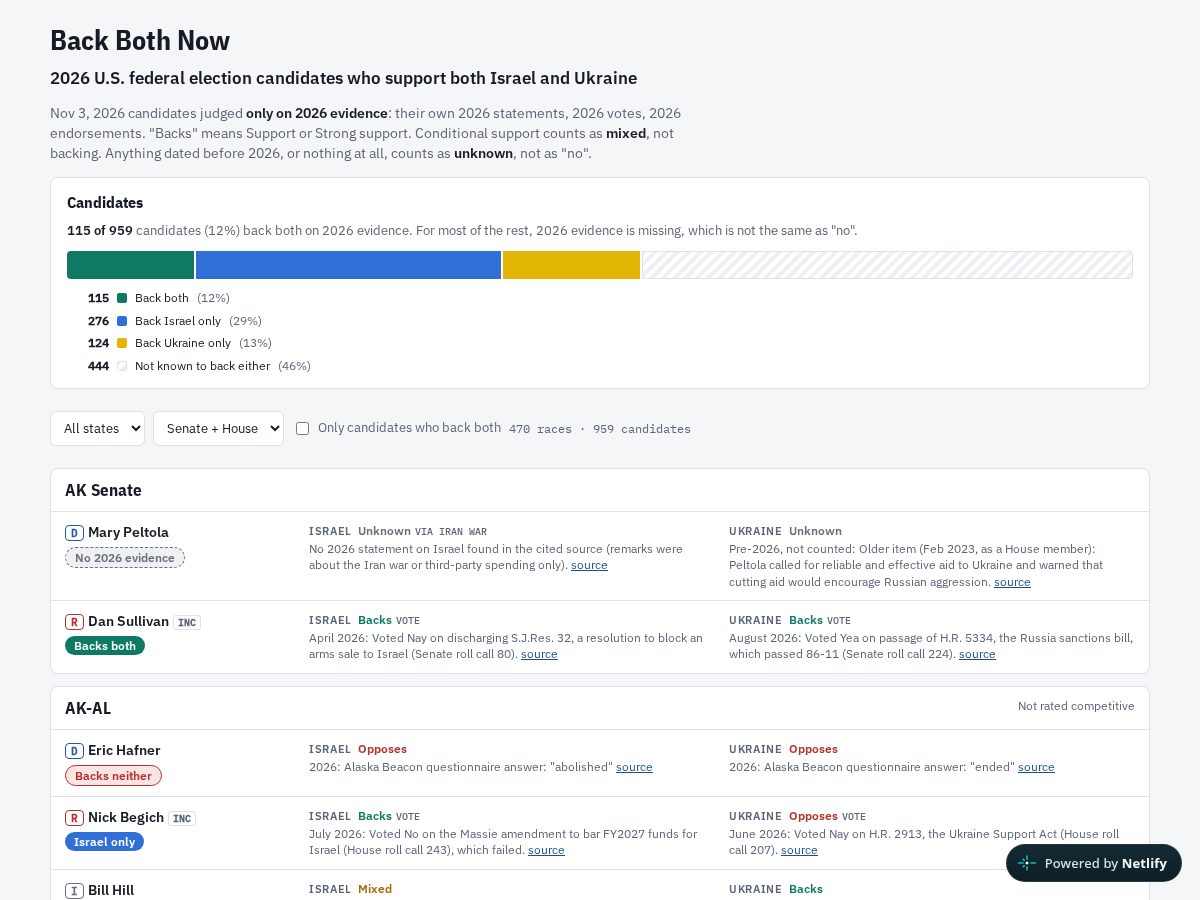Click the Nick Begich candidate name
Image resolution: width=1200 pixels, height=900 pixels.
point(126,817)
